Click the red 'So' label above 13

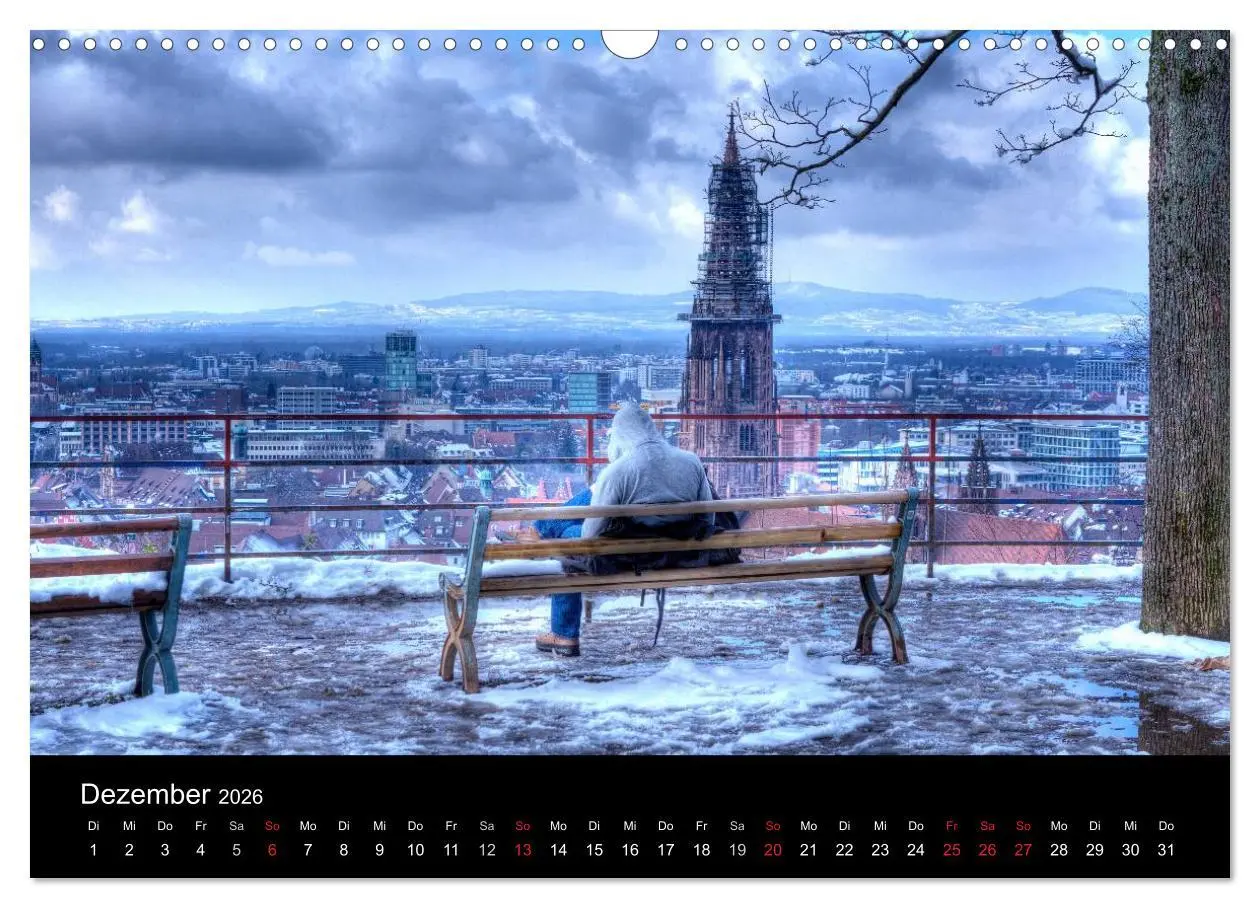click(x=522, y=826)
